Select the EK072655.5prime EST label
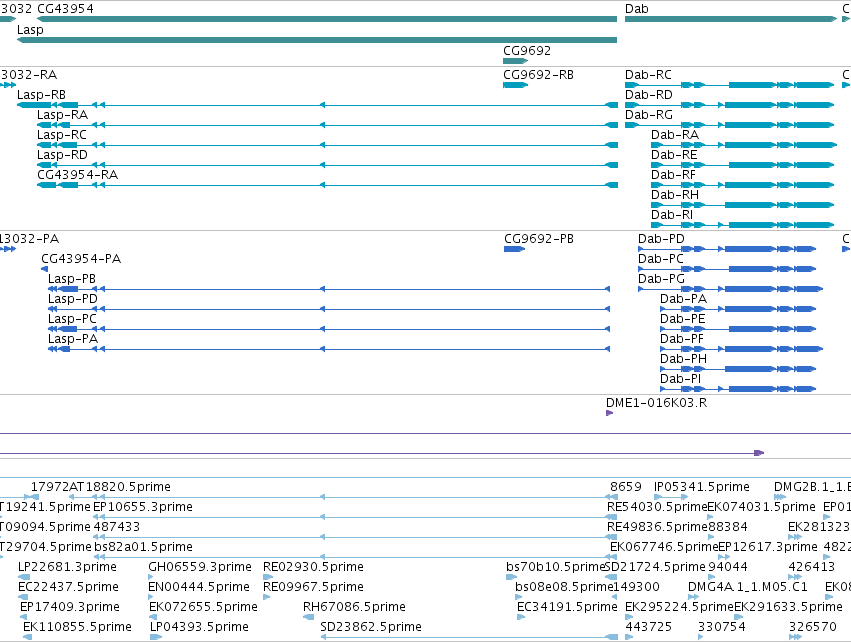Screen dimensions: 851x642 pyautogui.click(x=204, y=607)
